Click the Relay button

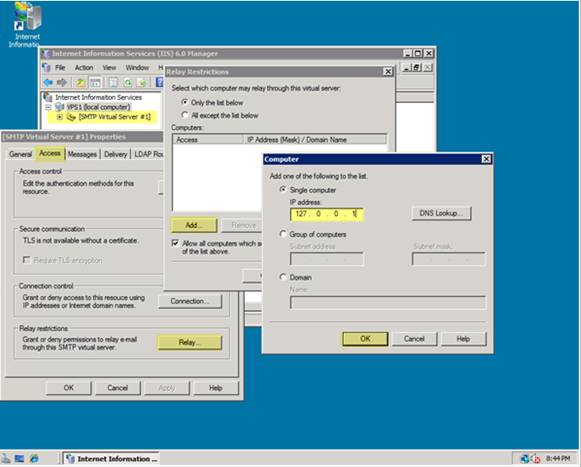[x=190, y=342]
